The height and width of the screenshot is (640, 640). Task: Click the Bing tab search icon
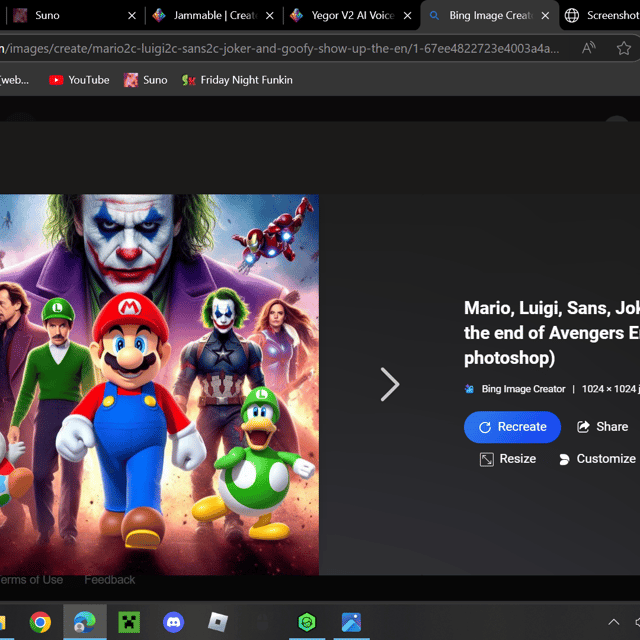pos(434,16)
